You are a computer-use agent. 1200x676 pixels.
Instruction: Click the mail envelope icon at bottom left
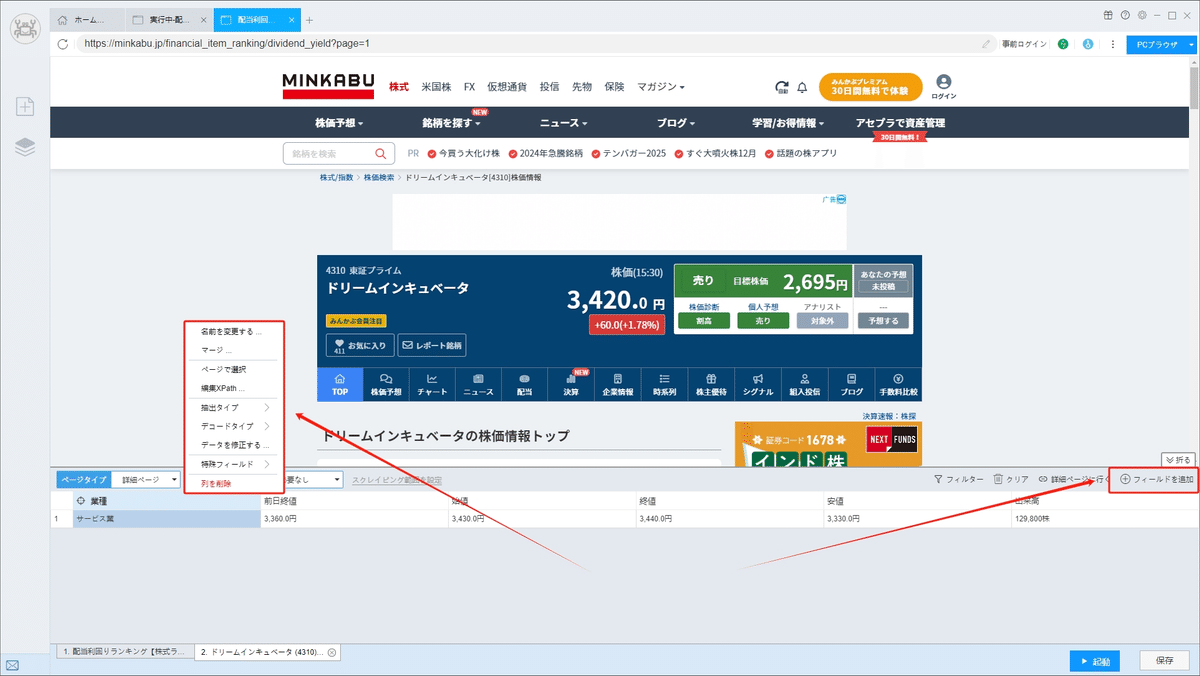pos(13,665)
